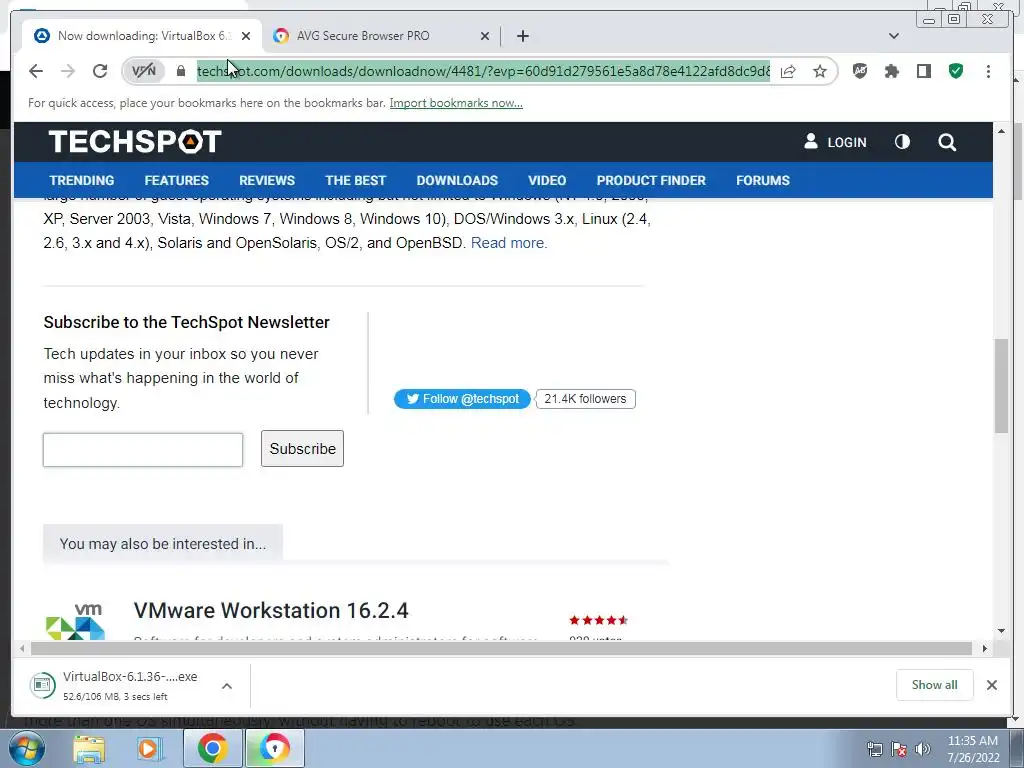Close the Now downloading VirtualBox tab
The width and height of the screenshot is (1024, 768).
(x=246, y=36)
